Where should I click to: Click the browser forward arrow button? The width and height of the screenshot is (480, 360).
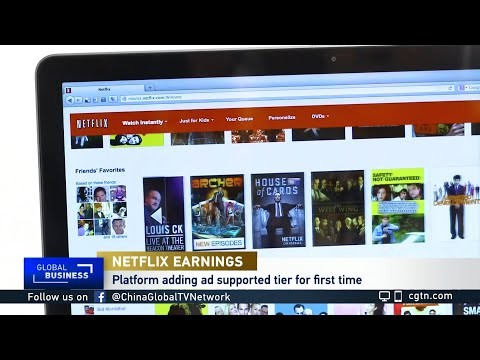(78, 100)
